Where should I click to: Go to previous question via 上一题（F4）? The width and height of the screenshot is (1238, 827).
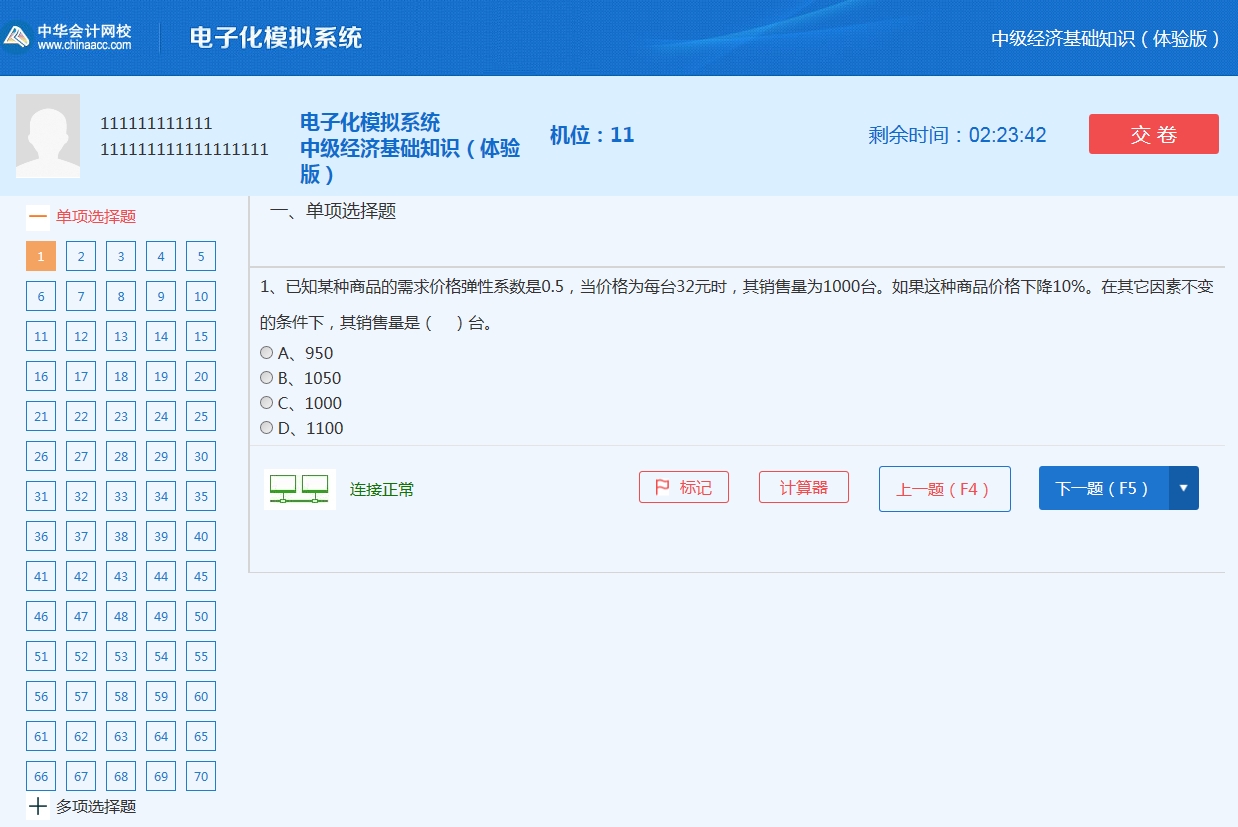click(944, 488)
